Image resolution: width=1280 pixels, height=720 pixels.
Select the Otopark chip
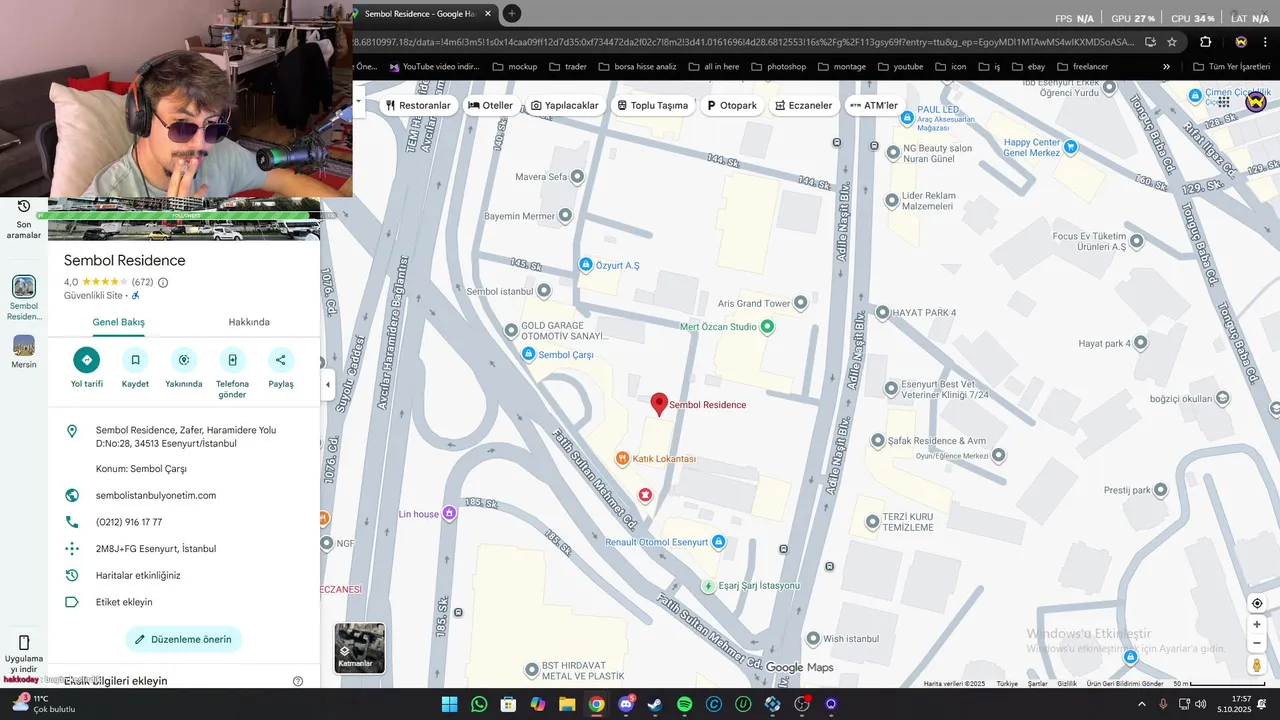click(x=732, y=105)
